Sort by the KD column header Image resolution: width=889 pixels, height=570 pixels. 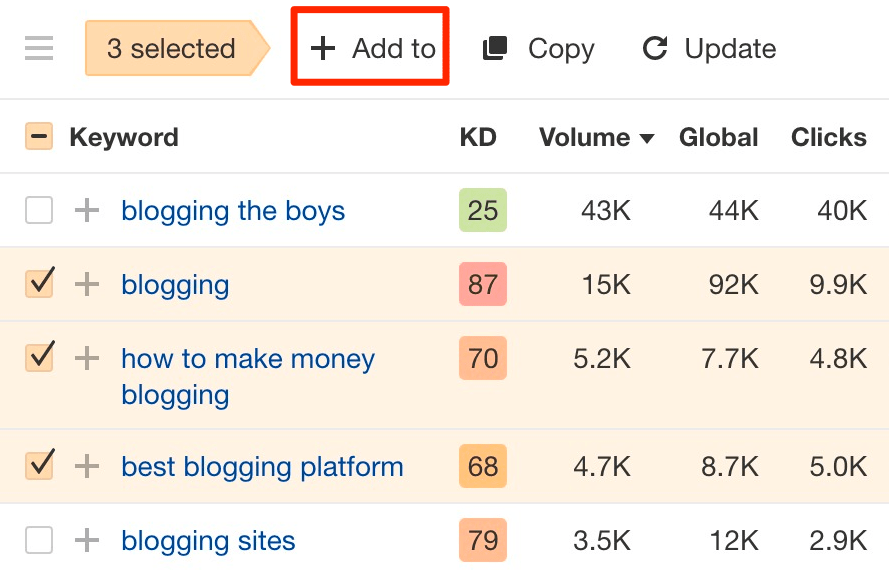(x=478, y=137)
